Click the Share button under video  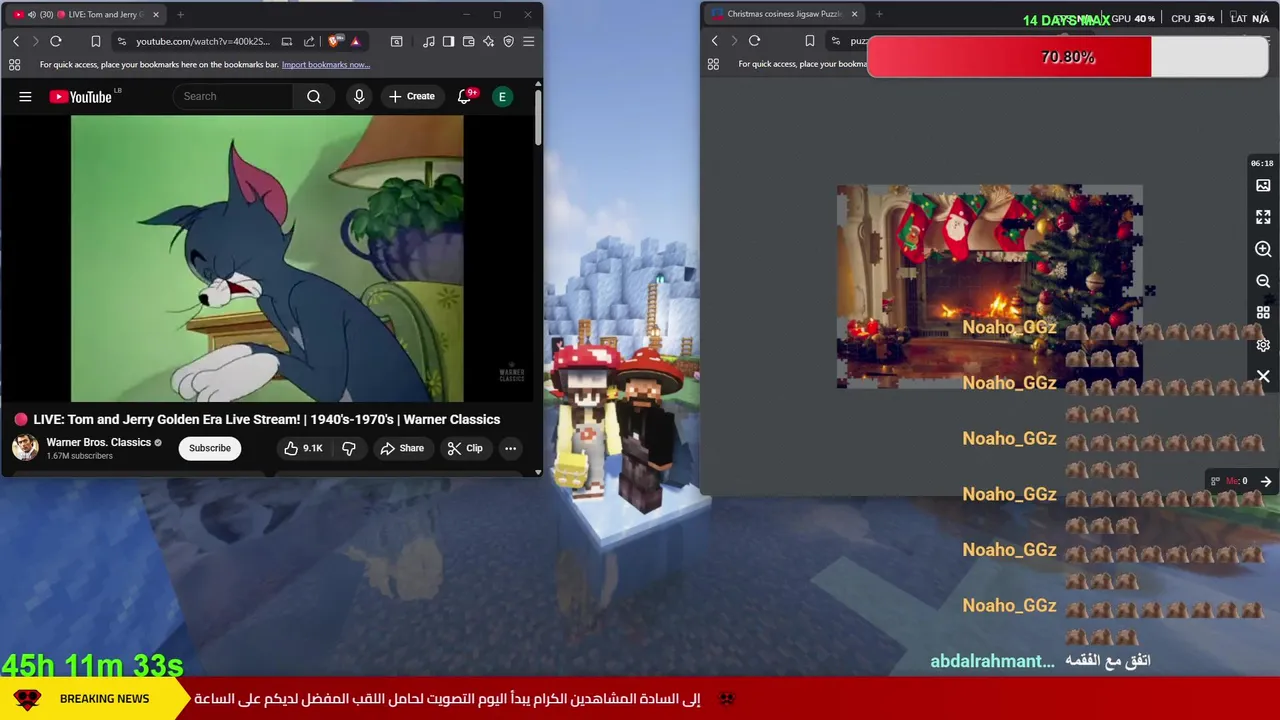pos(402,448)
